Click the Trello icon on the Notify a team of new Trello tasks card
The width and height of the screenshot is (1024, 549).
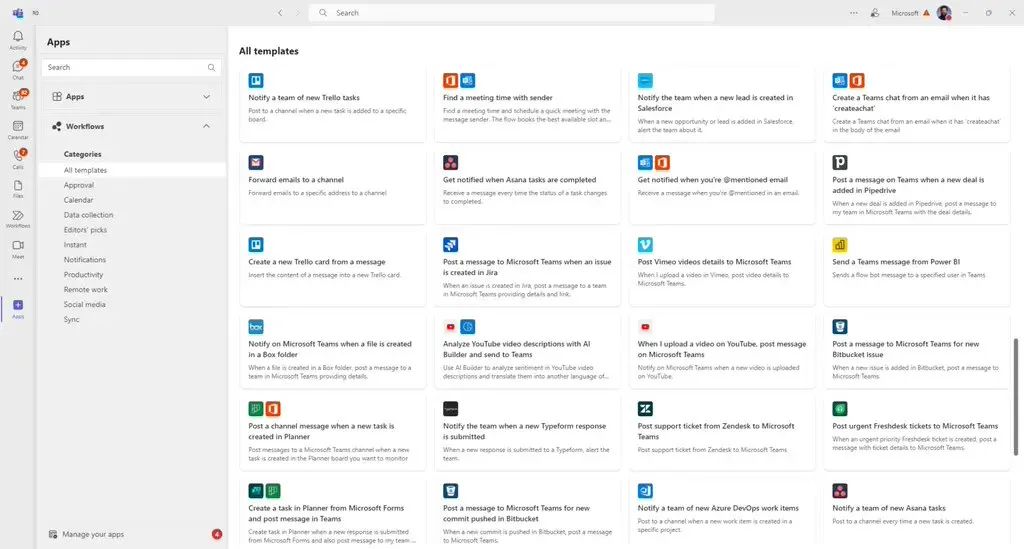tap(256, 80)
